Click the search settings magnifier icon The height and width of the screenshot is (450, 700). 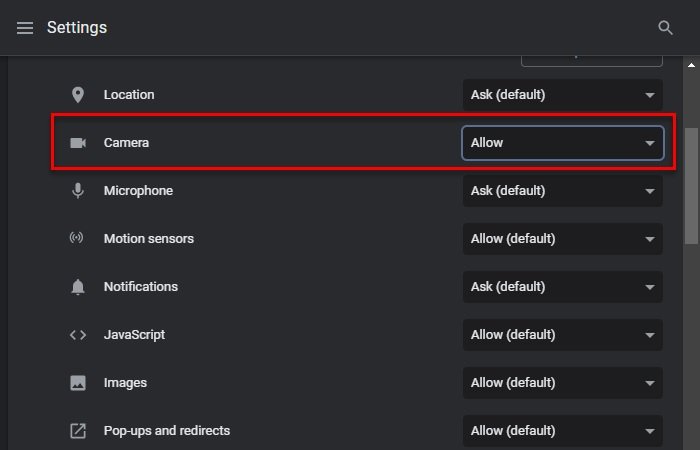click(666, 28)
